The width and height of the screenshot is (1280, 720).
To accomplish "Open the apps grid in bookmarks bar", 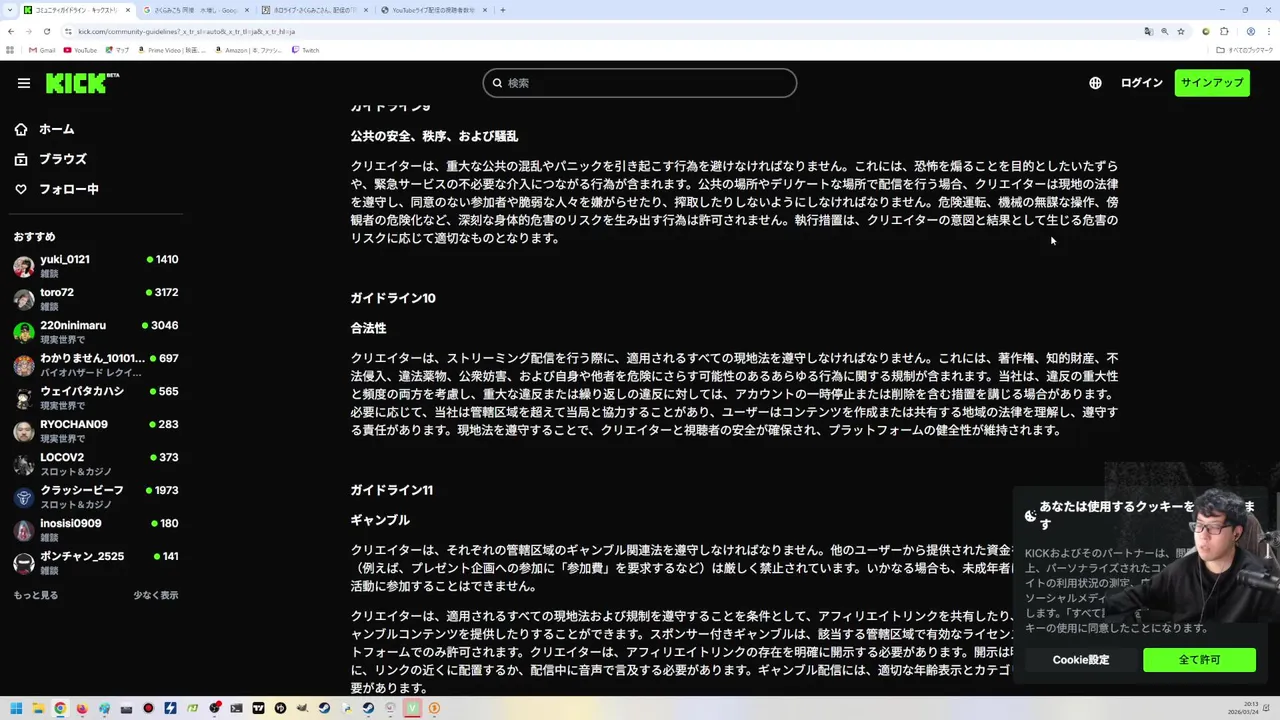I will (x=10, y=50).
